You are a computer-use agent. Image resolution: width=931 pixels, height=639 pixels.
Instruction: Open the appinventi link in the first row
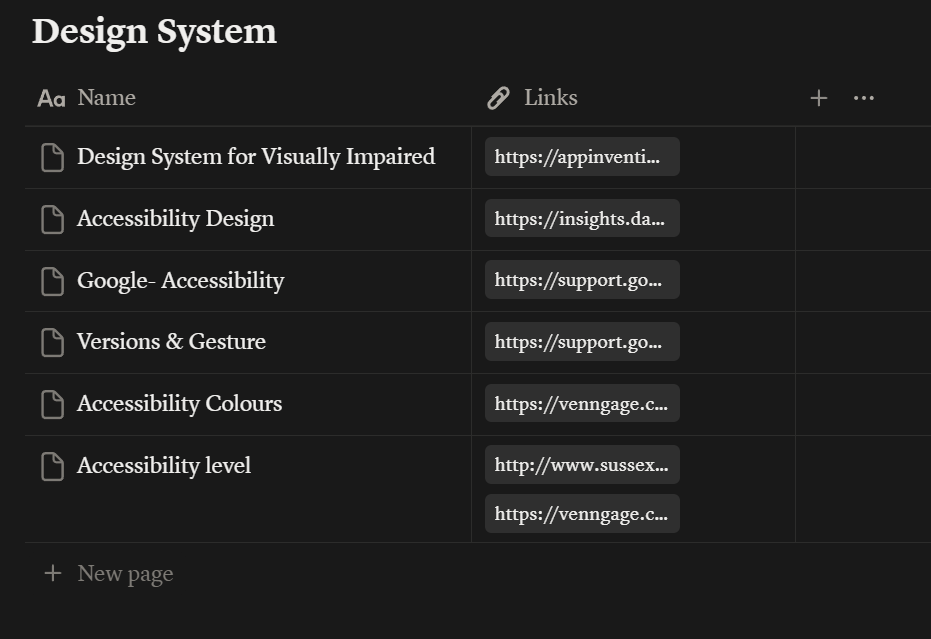click(x=581, y=156)
